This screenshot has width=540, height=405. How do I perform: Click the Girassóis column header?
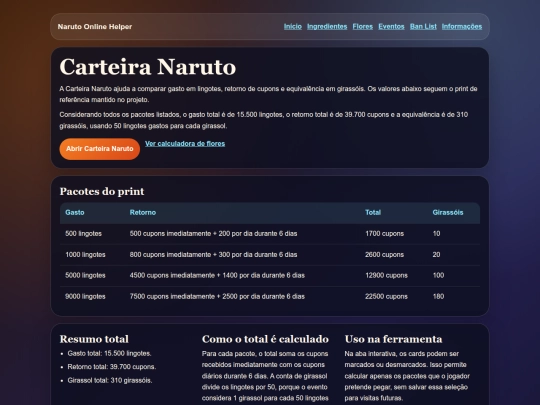(x=448, y=212)
